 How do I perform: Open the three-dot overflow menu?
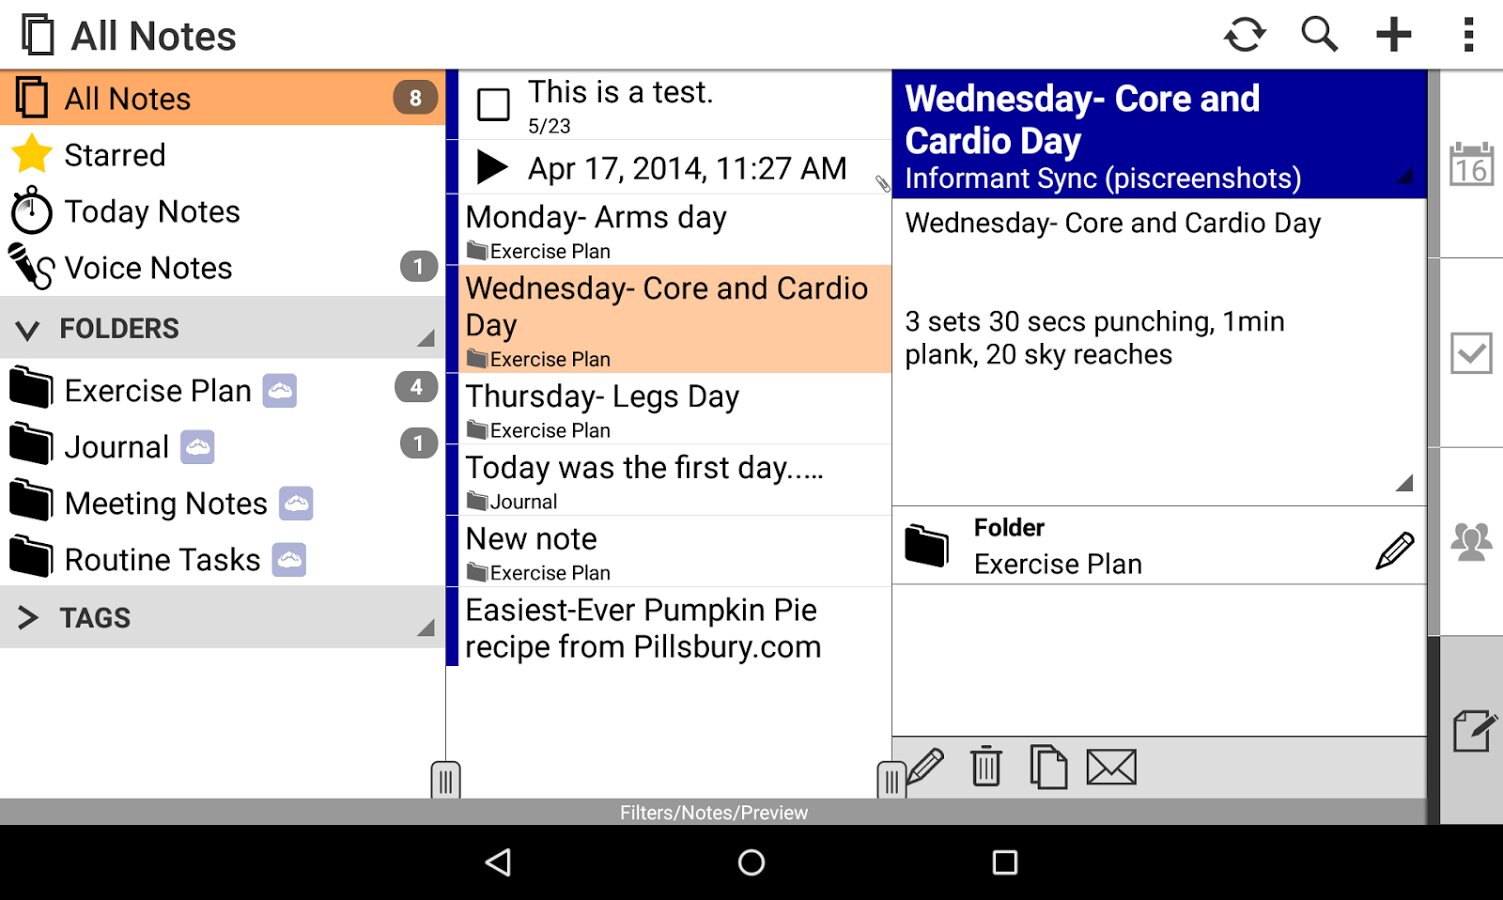point(1467,35)
